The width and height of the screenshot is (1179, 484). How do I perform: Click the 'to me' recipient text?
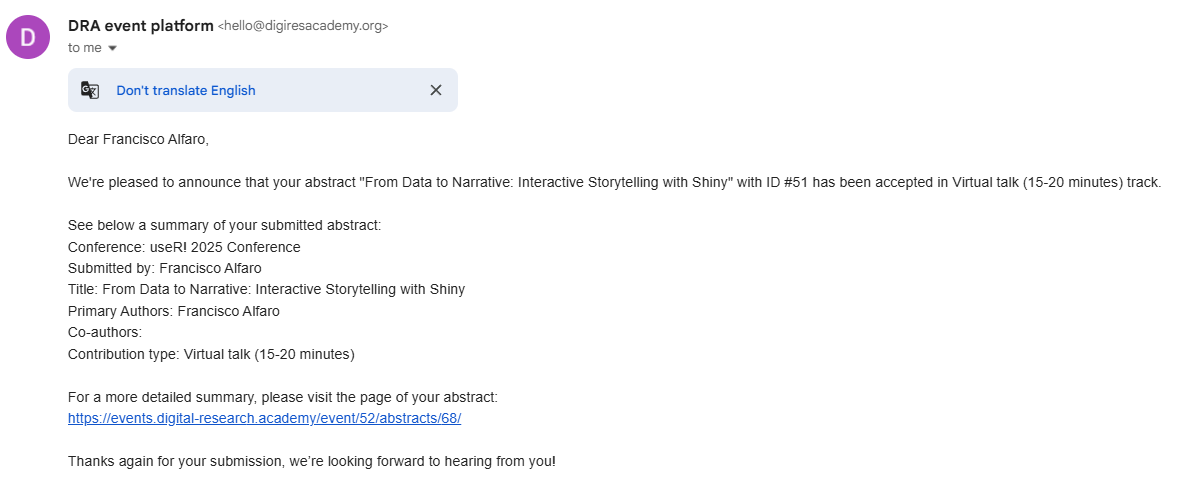(x=84, y=47)
